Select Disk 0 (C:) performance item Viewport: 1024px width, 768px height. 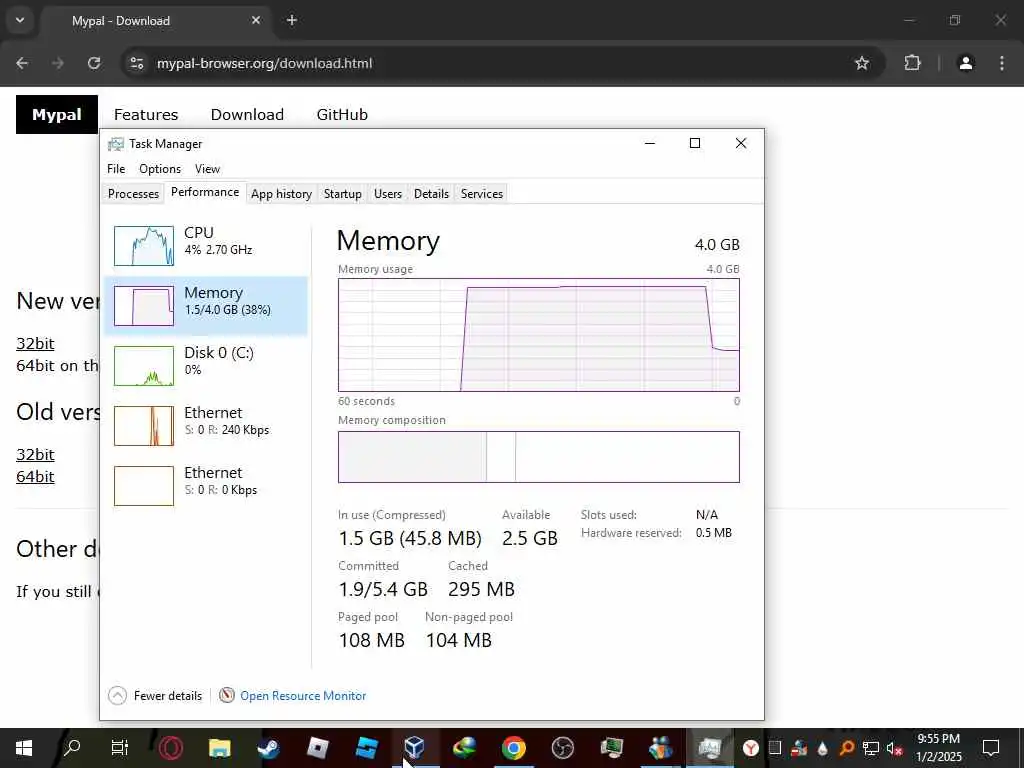206,366
